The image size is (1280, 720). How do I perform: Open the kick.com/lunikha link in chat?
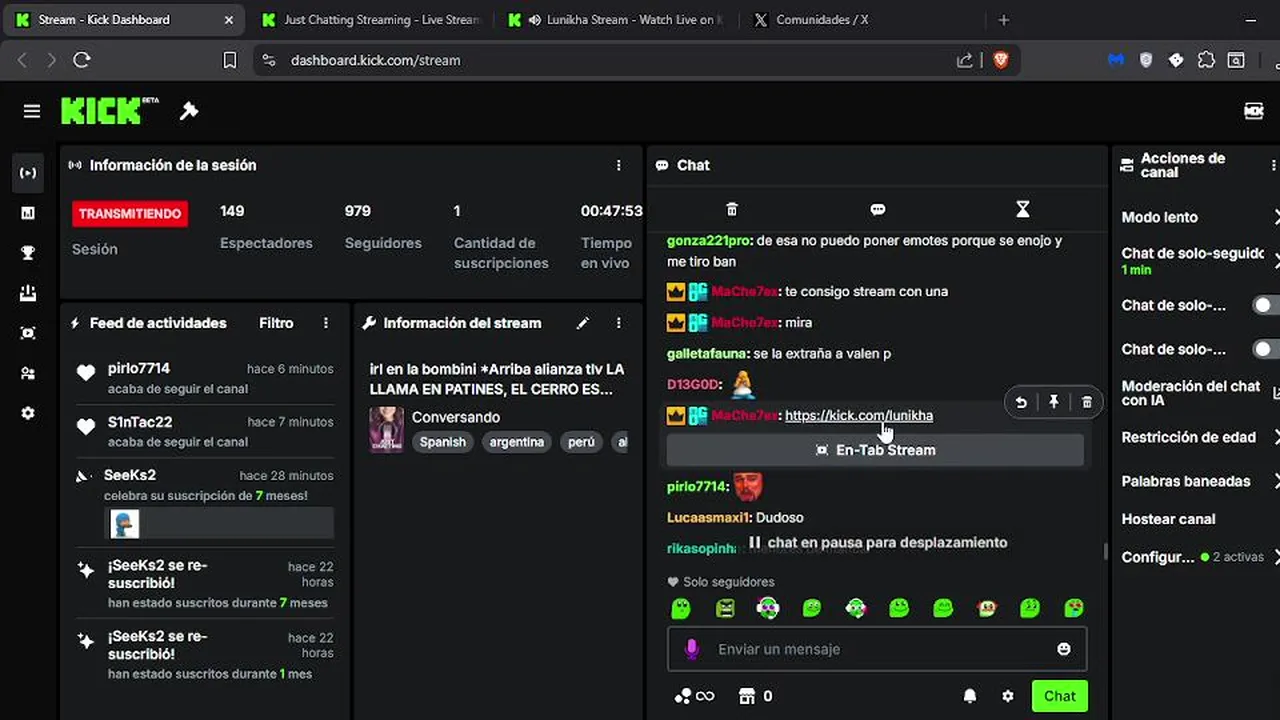(x=859, y=416)
